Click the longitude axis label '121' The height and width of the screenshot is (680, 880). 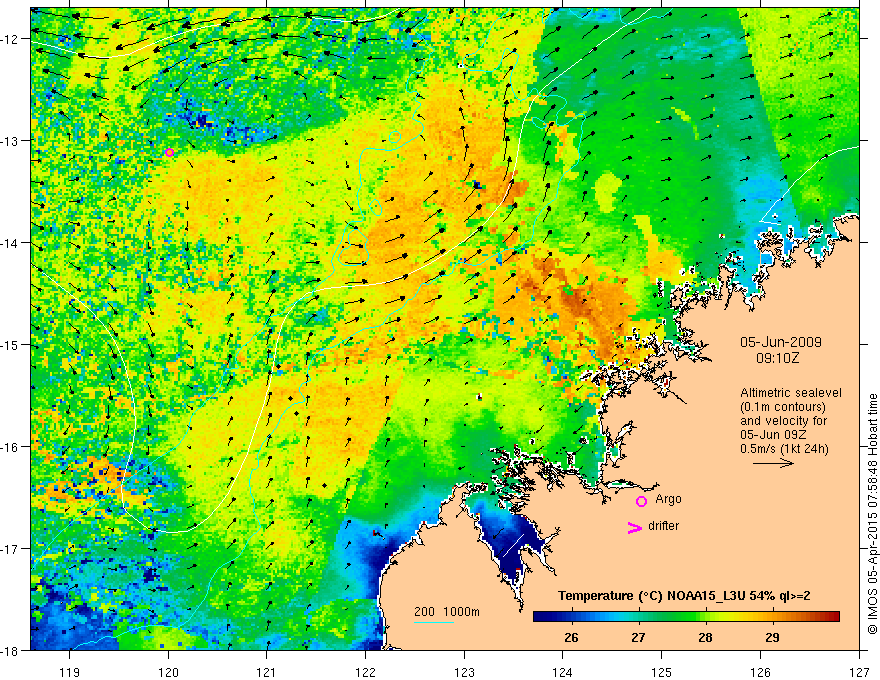(x=267, y=671)
